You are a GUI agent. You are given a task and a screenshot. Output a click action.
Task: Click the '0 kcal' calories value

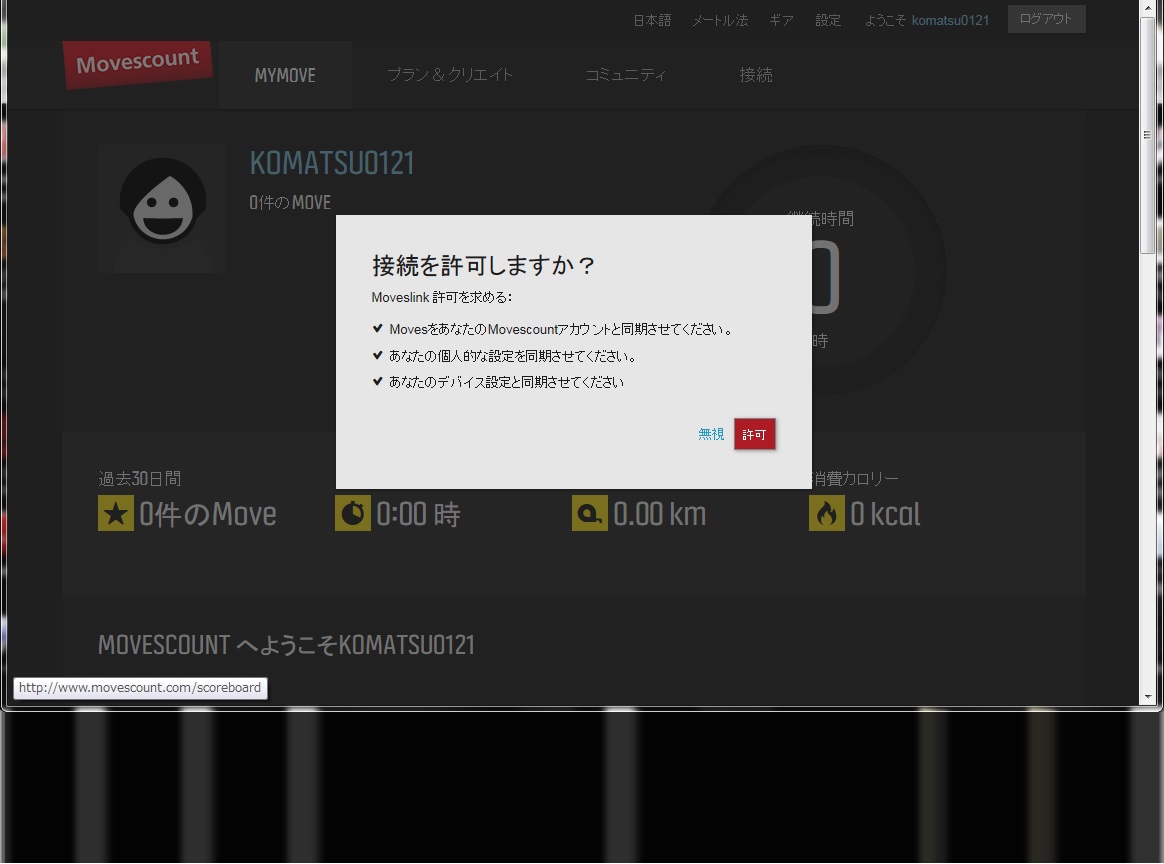click(x=886, y=514)
